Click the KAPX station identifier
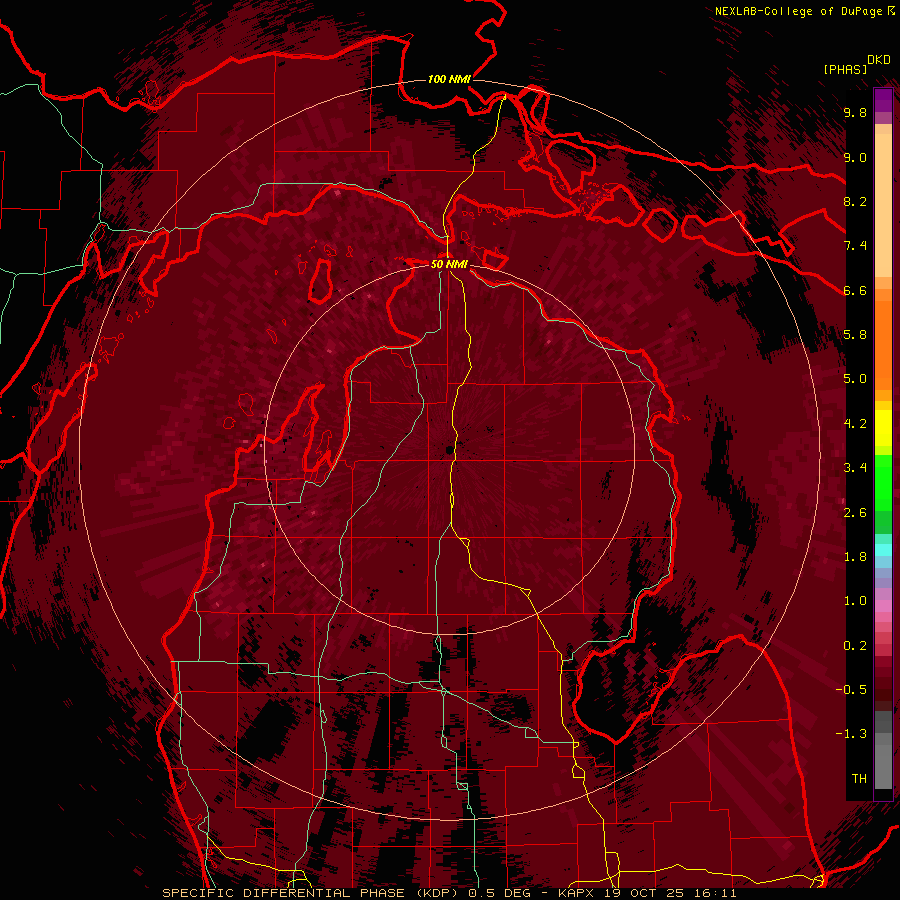This screenshot has height=900, width=900. pos(577,893)
